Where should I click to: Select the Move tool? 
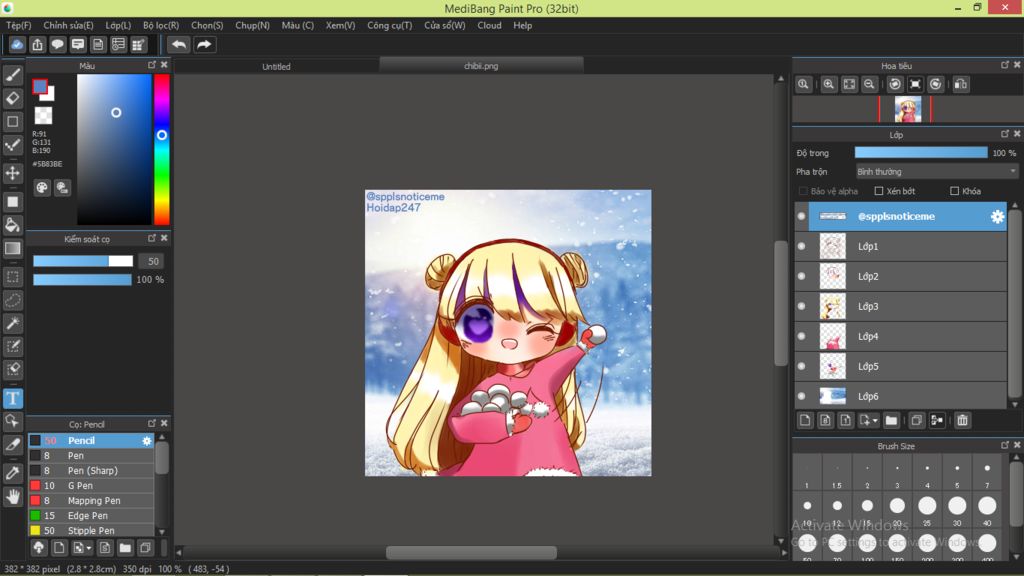coord(12,173)
